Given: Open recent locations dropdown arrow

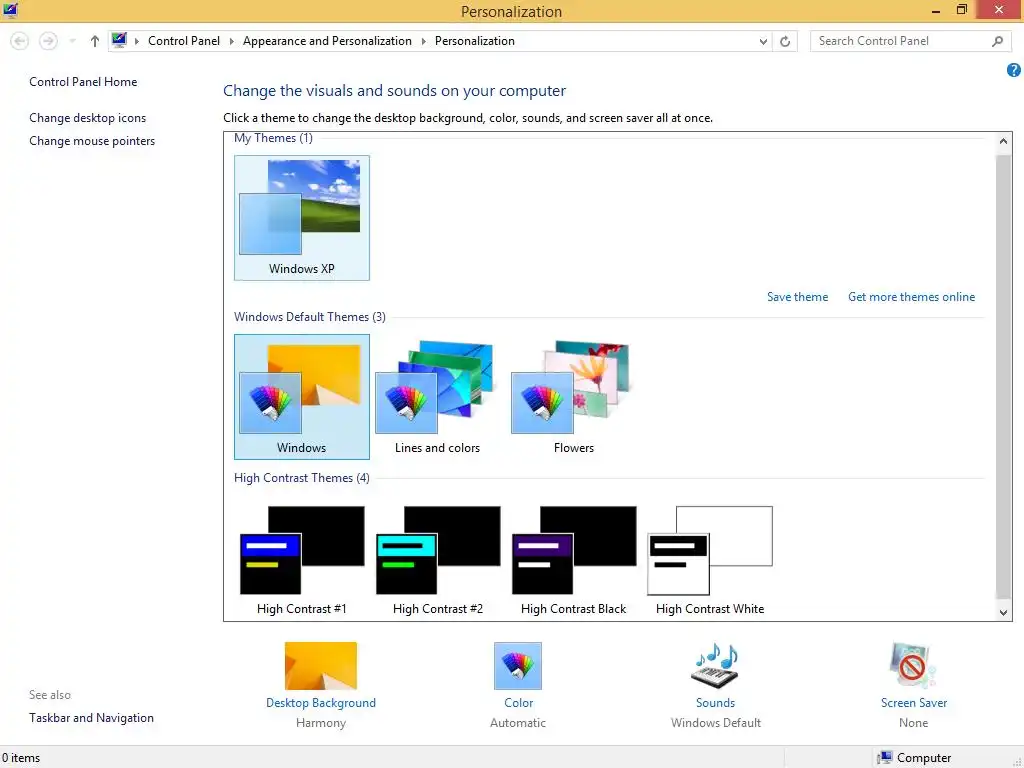Looking at the screenshot, I should pyautogui.click(x=72, y=41).
